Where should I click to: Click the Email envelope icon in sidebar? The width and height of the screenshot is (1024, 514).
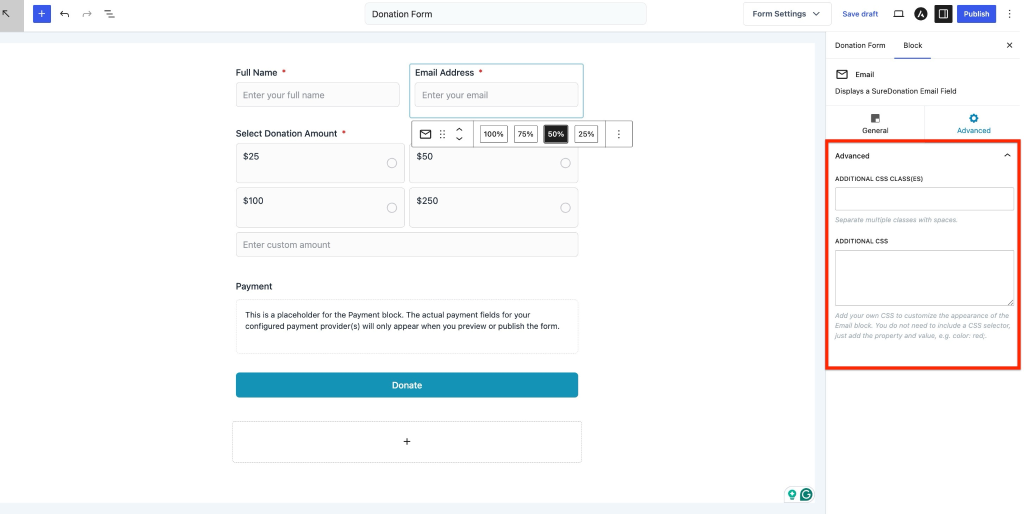[x=842, y=74]
